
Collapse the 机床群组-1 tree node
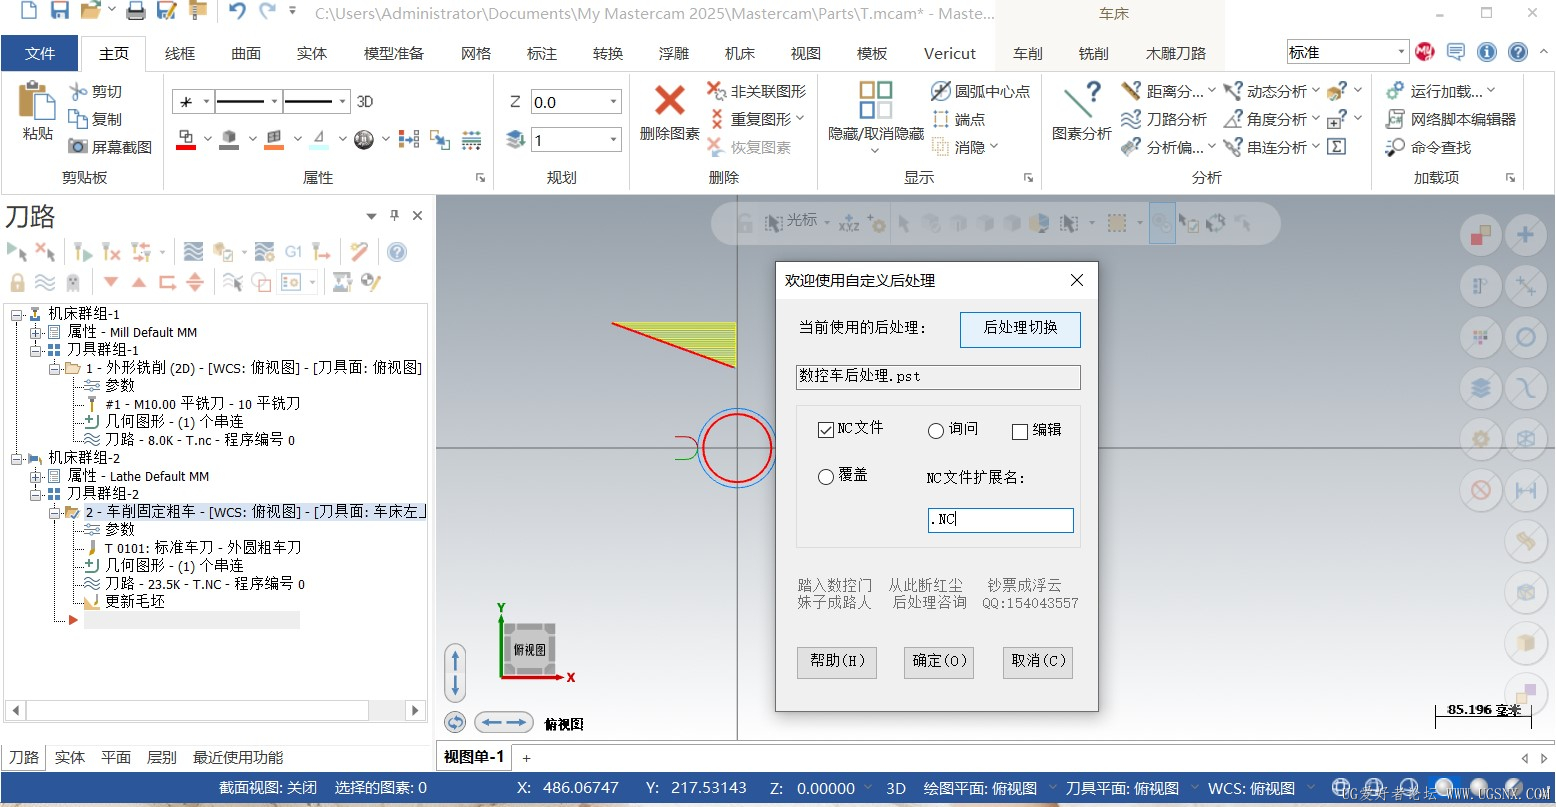tap(17, 315)
